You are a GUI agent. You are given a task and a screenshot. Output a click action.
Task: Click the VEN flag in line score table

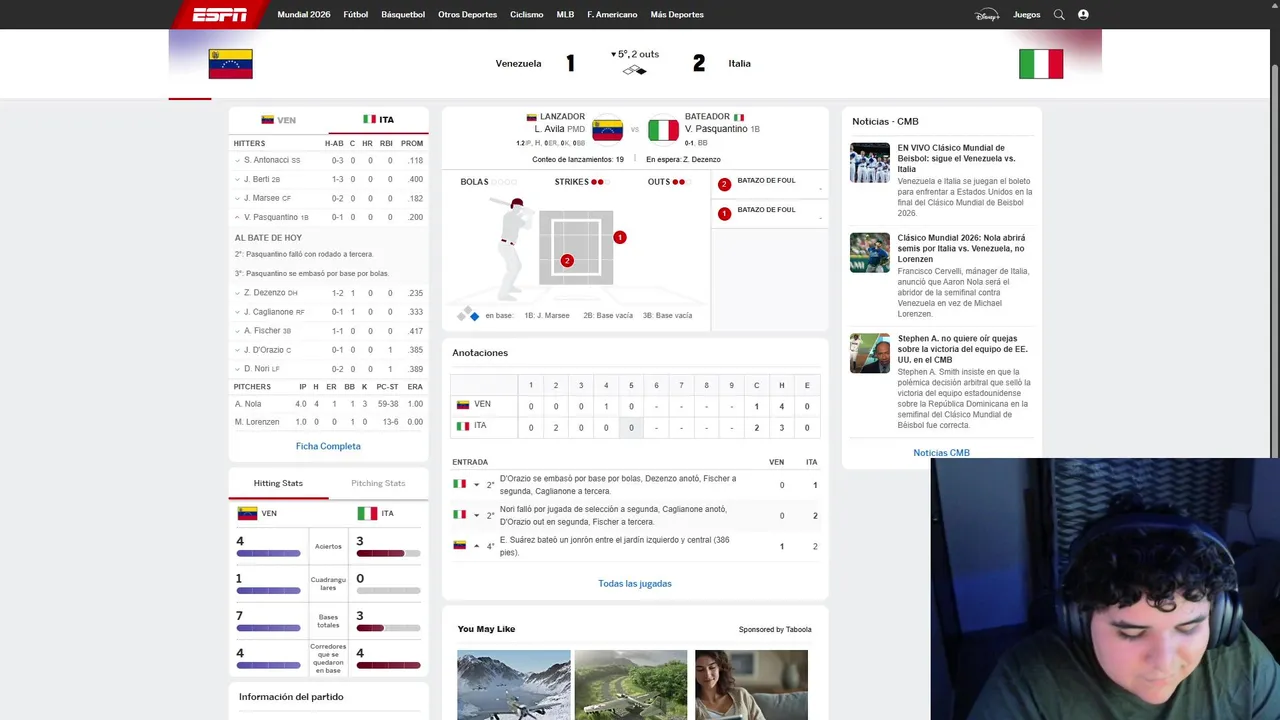point(463,405)
